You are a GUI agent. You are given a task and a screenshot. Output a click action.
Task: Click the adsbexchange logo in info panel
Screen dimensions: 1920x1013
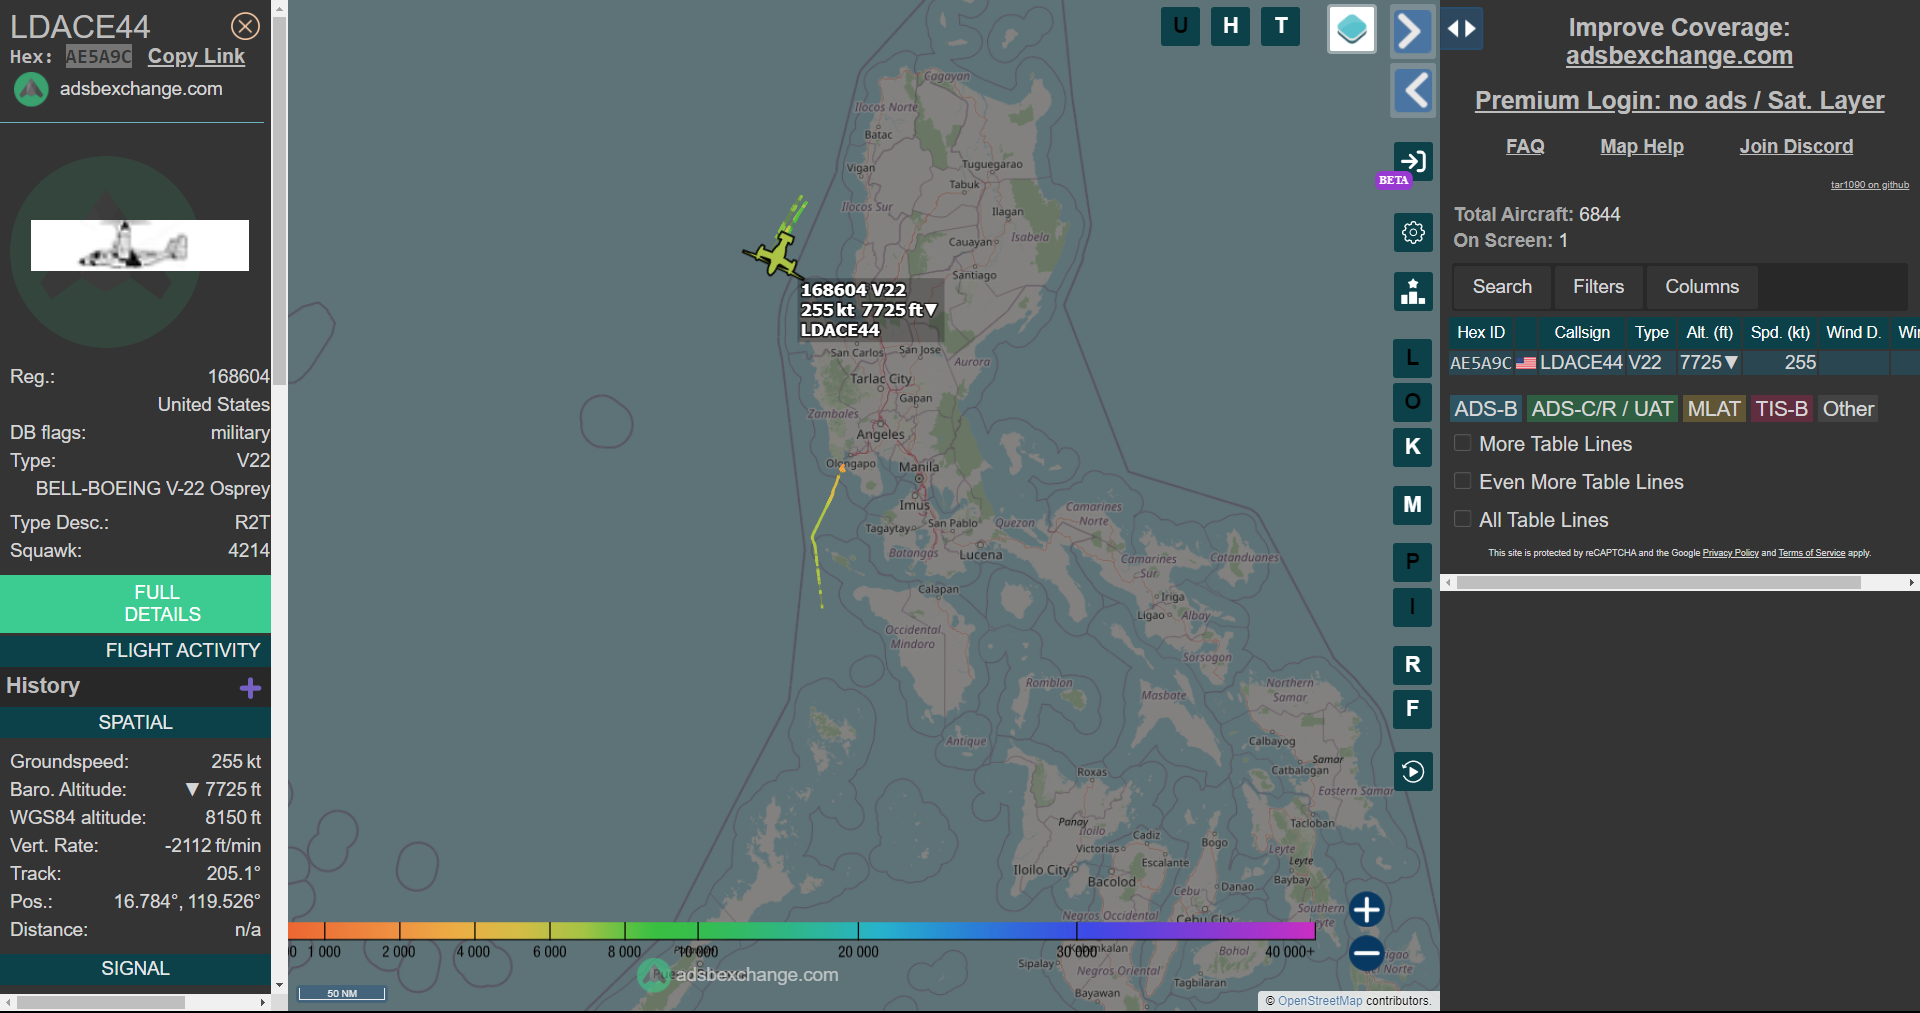tap(31, 89)
